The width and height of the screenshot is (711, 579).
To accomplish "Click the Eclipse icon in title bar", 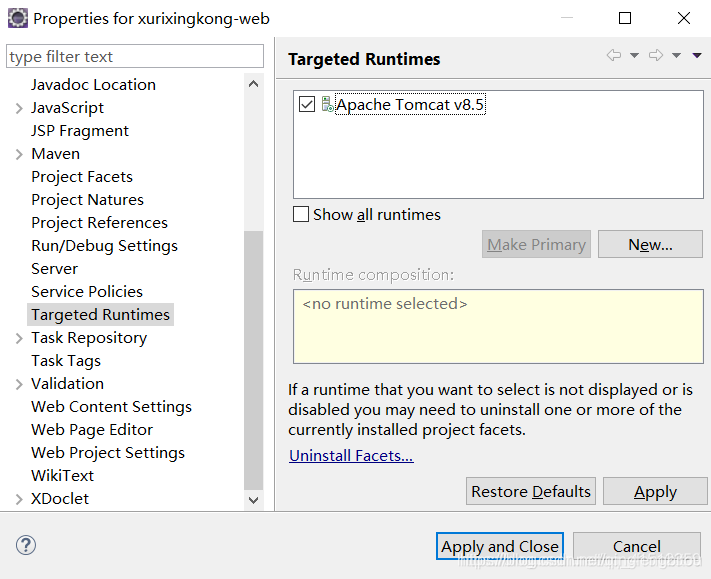I will click(x=18, y=19).
